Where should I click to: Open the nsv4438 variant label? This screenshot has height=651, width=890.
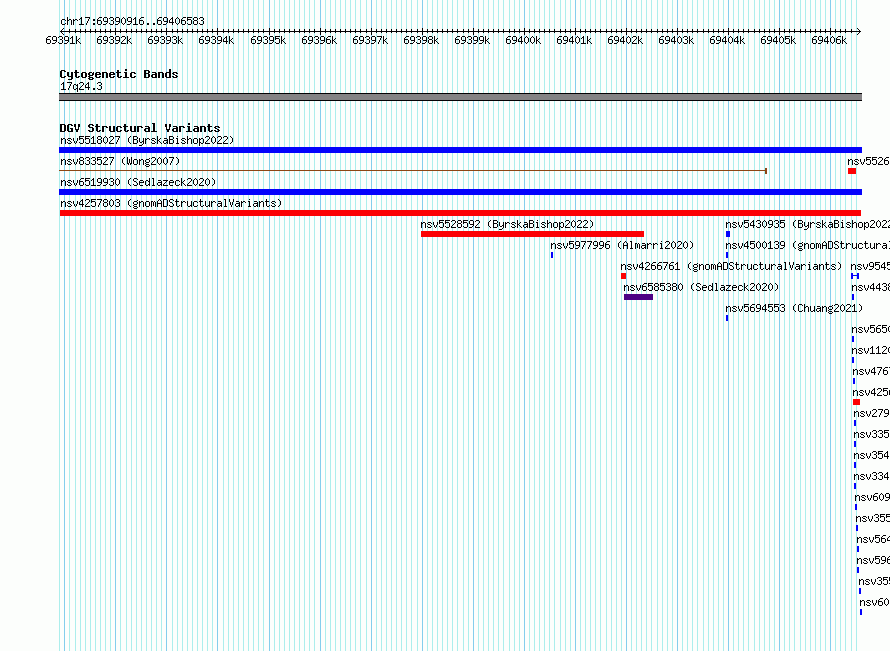coord(870,287)
